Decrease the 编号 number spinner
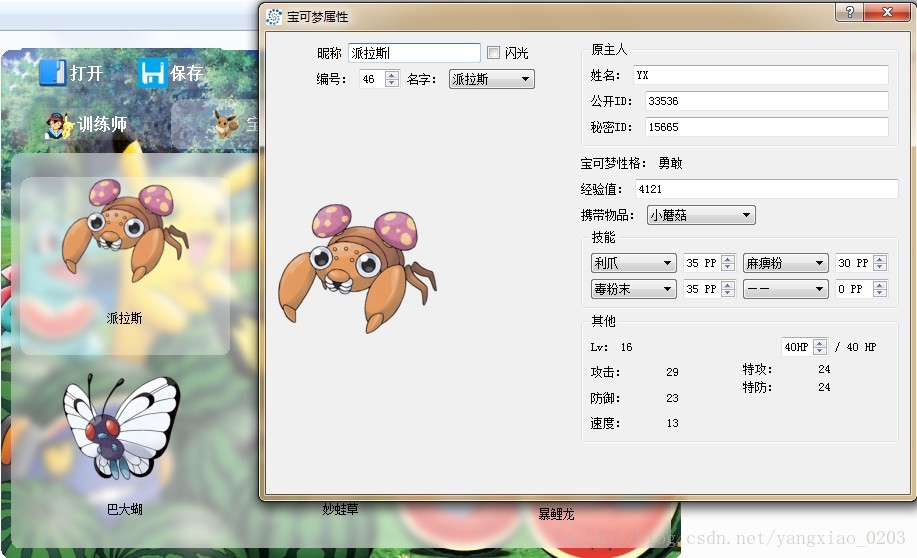The height and width of the screenshot is (558, 917). [x=392, y=83]
